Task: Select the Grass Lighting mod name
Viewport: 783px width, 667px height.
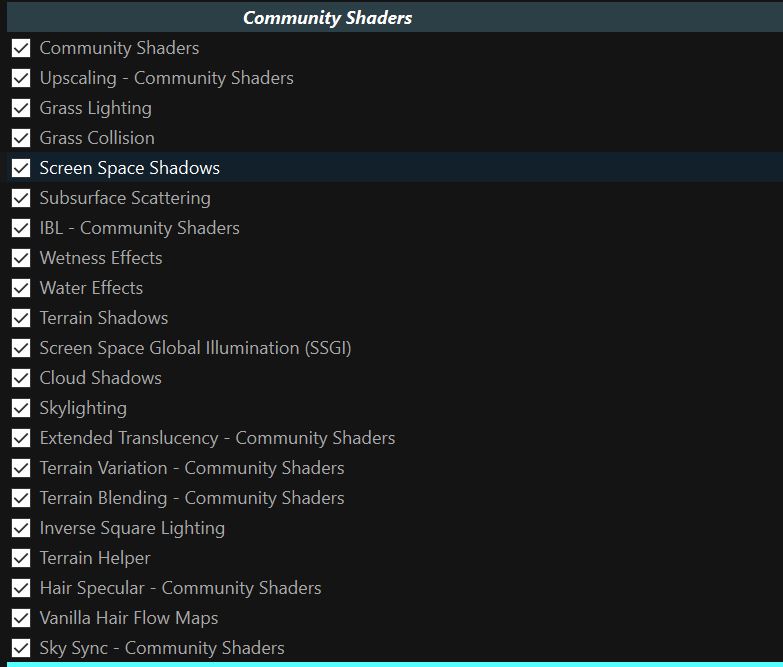Action: [x=96, y=108]
